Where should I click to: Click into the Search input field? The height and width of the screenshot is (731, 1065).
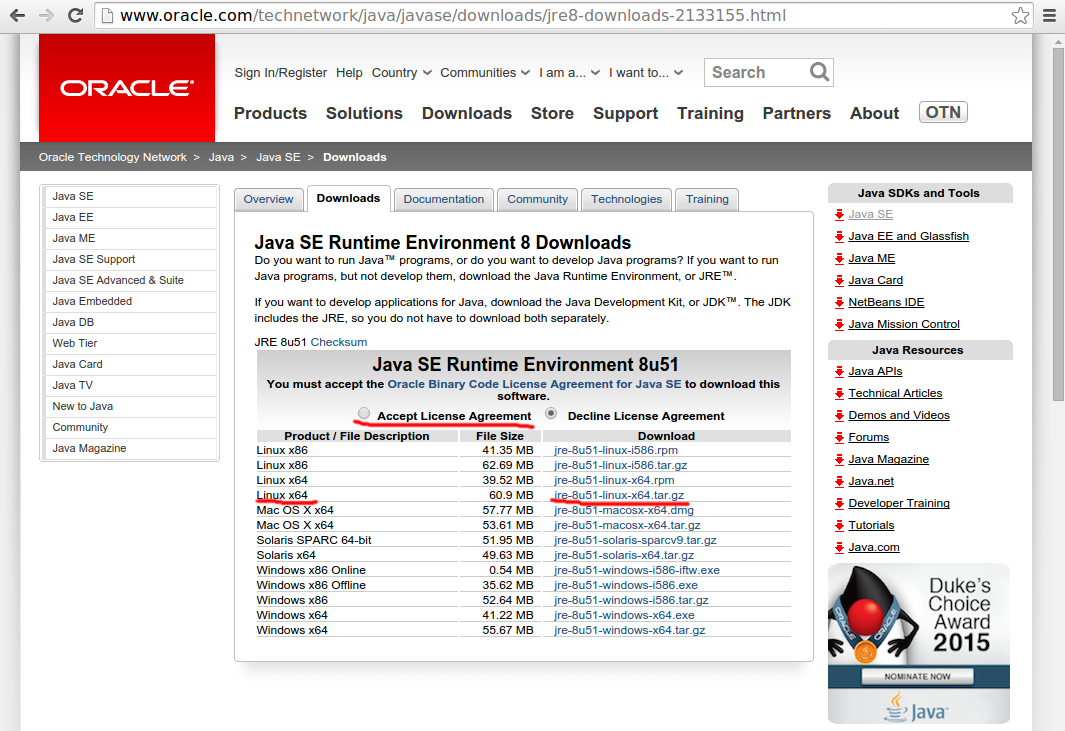tap(756, 72)
